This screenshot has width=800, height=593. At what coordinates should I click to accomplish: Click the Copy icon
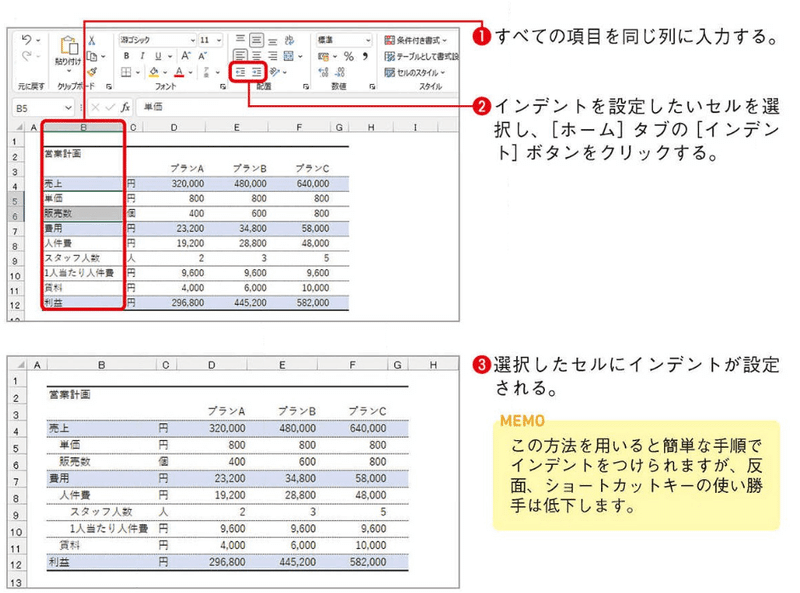(92, 56)
